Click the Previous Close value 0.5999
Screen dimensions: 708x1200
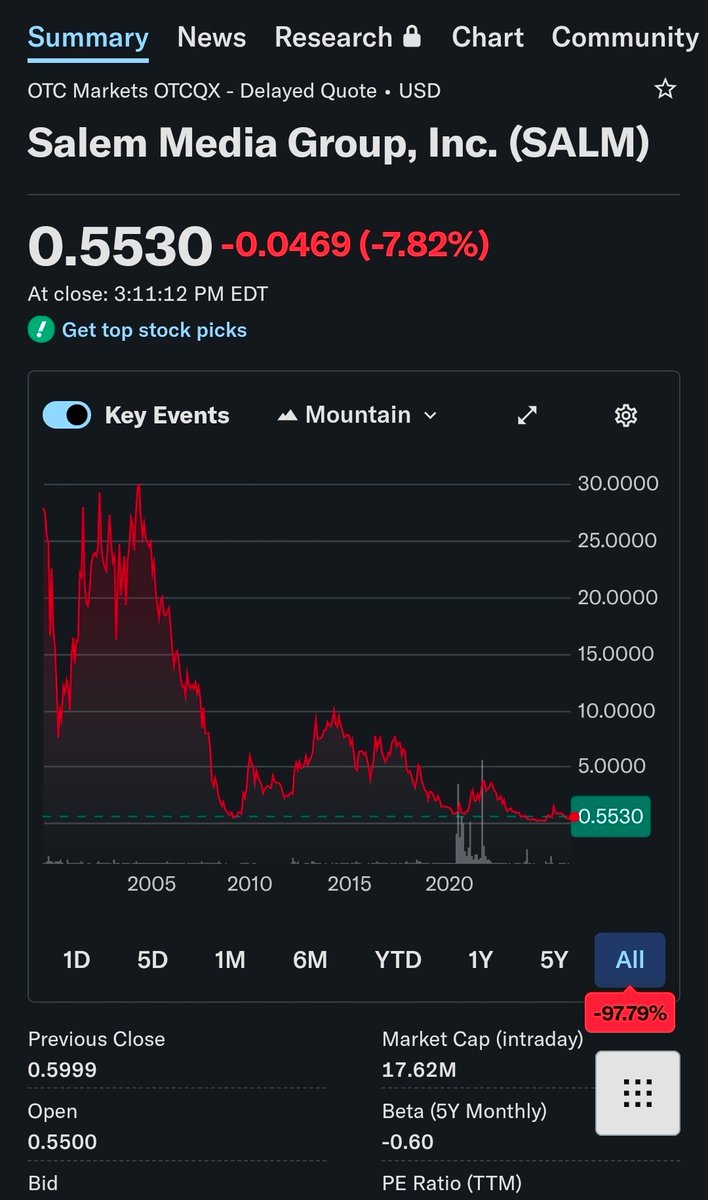click(x=62, y=1070)
